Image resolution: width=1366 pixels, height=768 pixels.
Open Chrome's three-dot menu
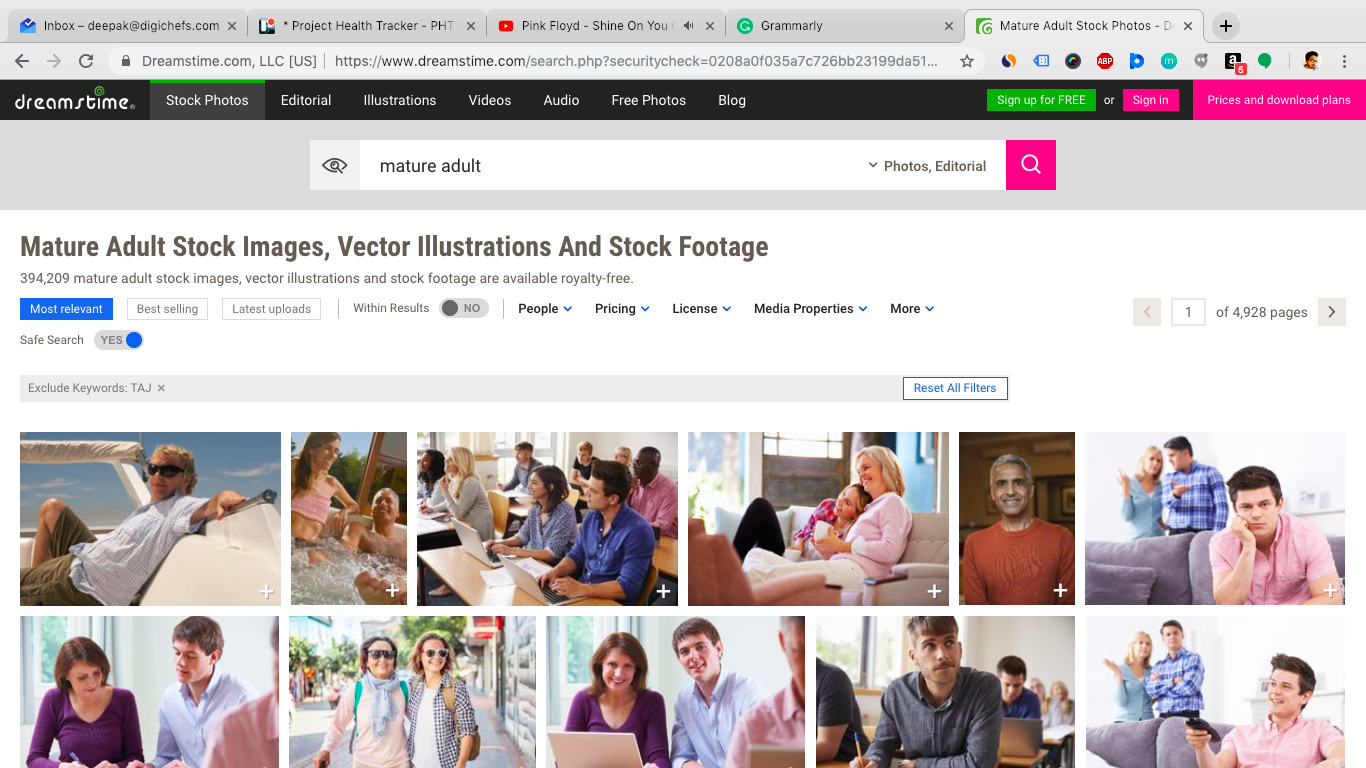(x=1345, y=61)
